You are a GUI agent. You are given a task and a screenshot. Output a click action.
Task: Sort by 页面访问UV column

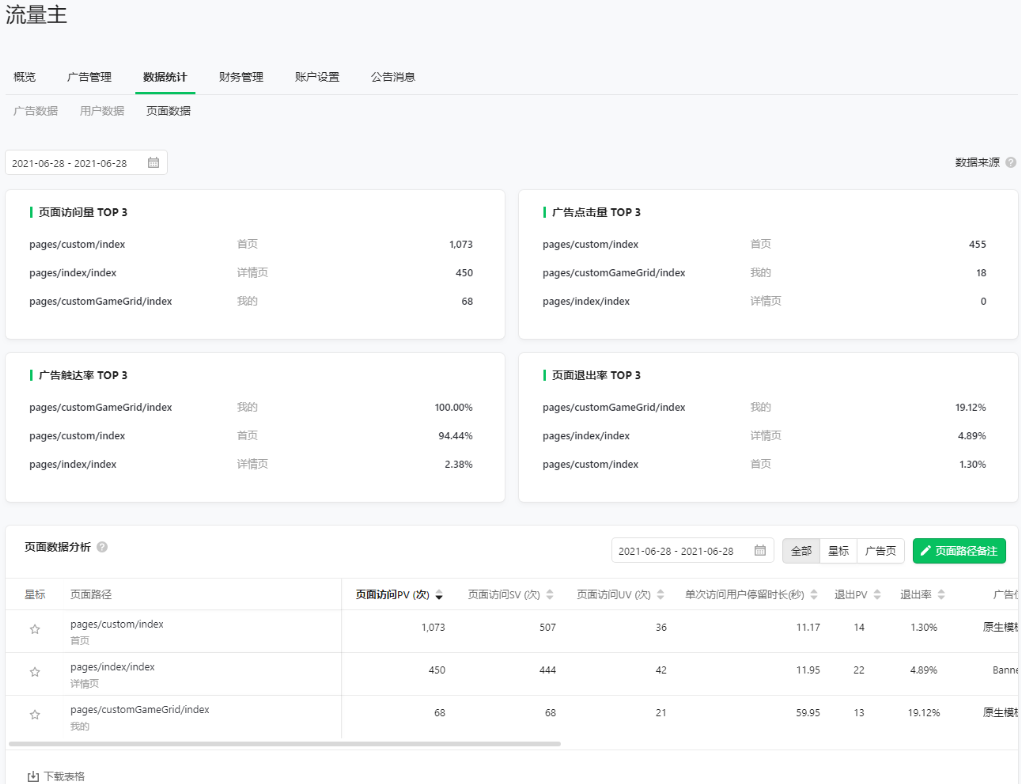click(660, 595)
